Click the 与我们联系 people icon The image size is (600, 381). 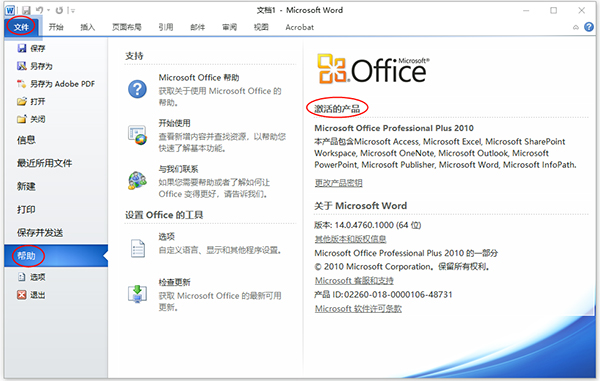click(x=137, y=181)
